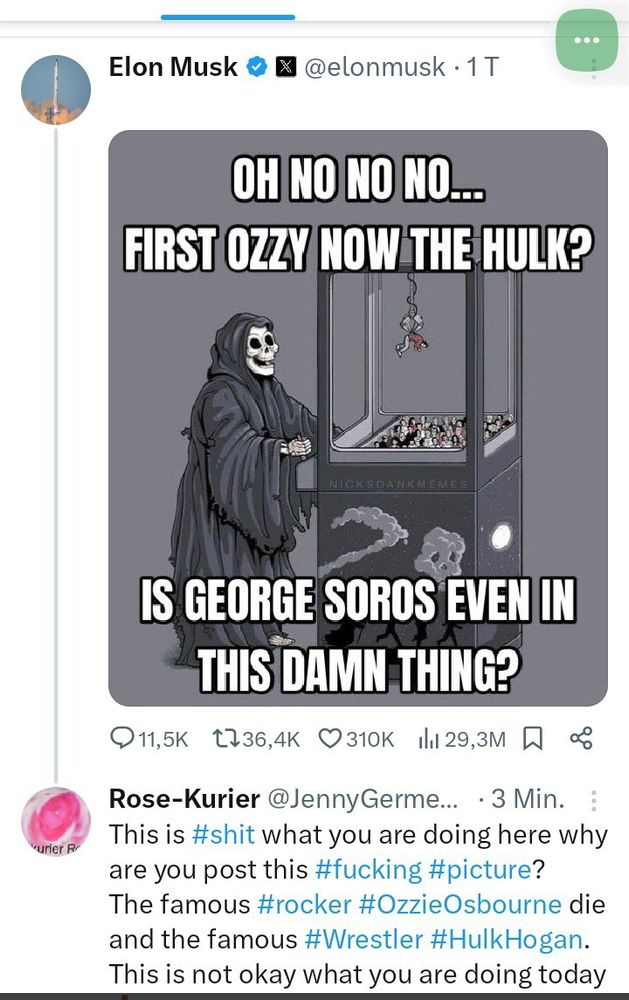Click the X affiliate badge

pos(283,68)
